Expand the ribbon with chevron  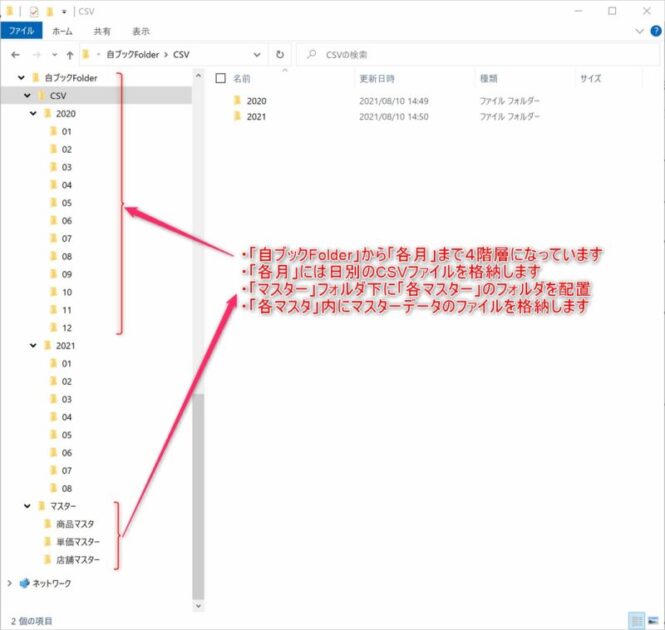pyautogui.click(x=640, y=31)
